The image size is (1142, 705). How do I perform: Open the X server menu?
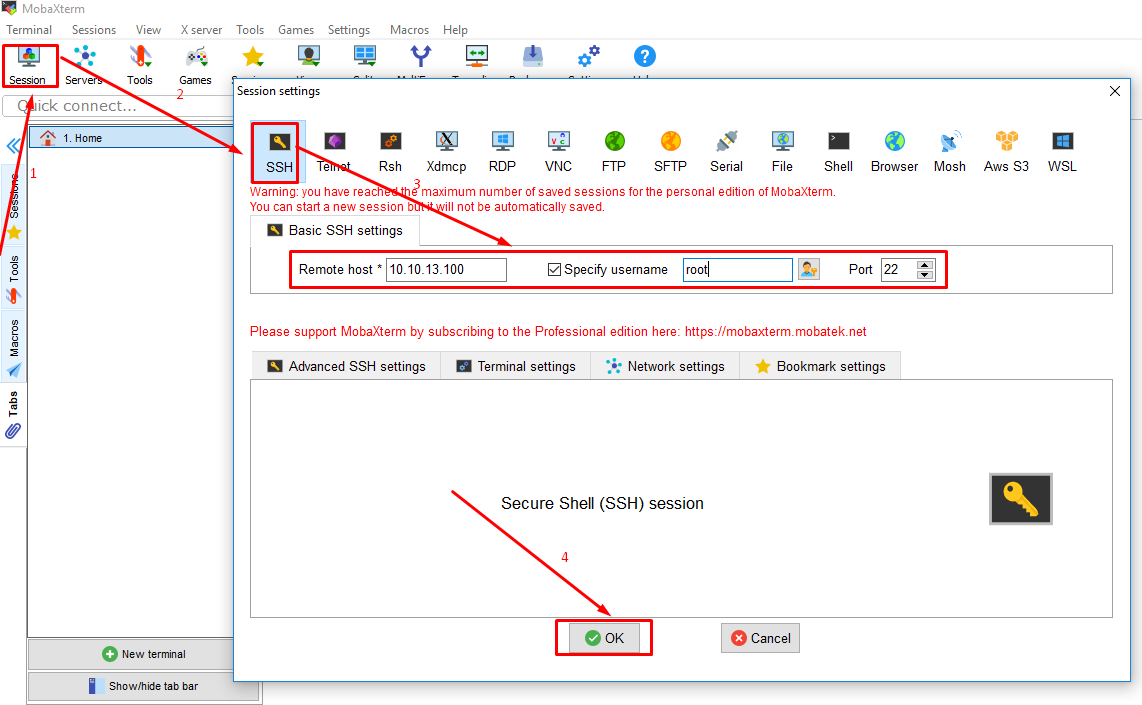point(201,30)
